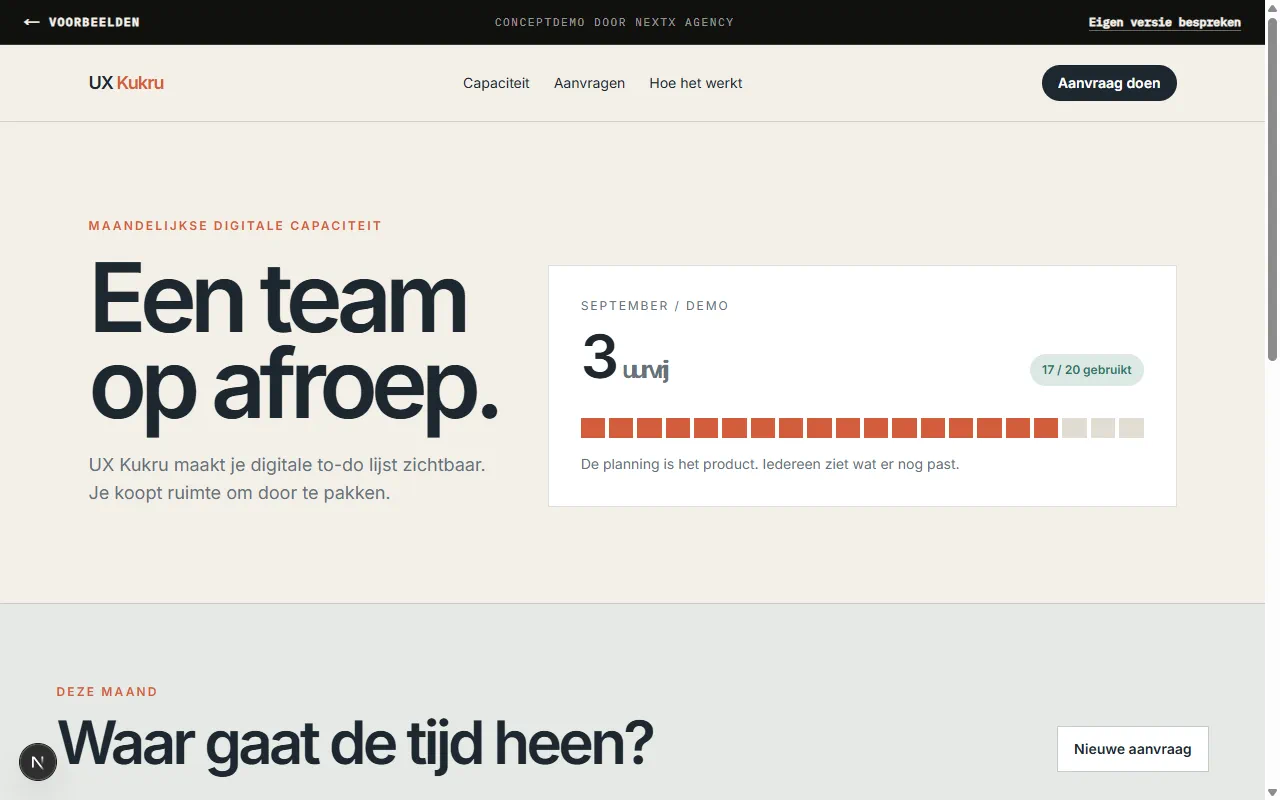Click the orange capacity usage block bar
Image resolution: width=1280 pixels, height=800 pixels.
click(x=862, y=428)
